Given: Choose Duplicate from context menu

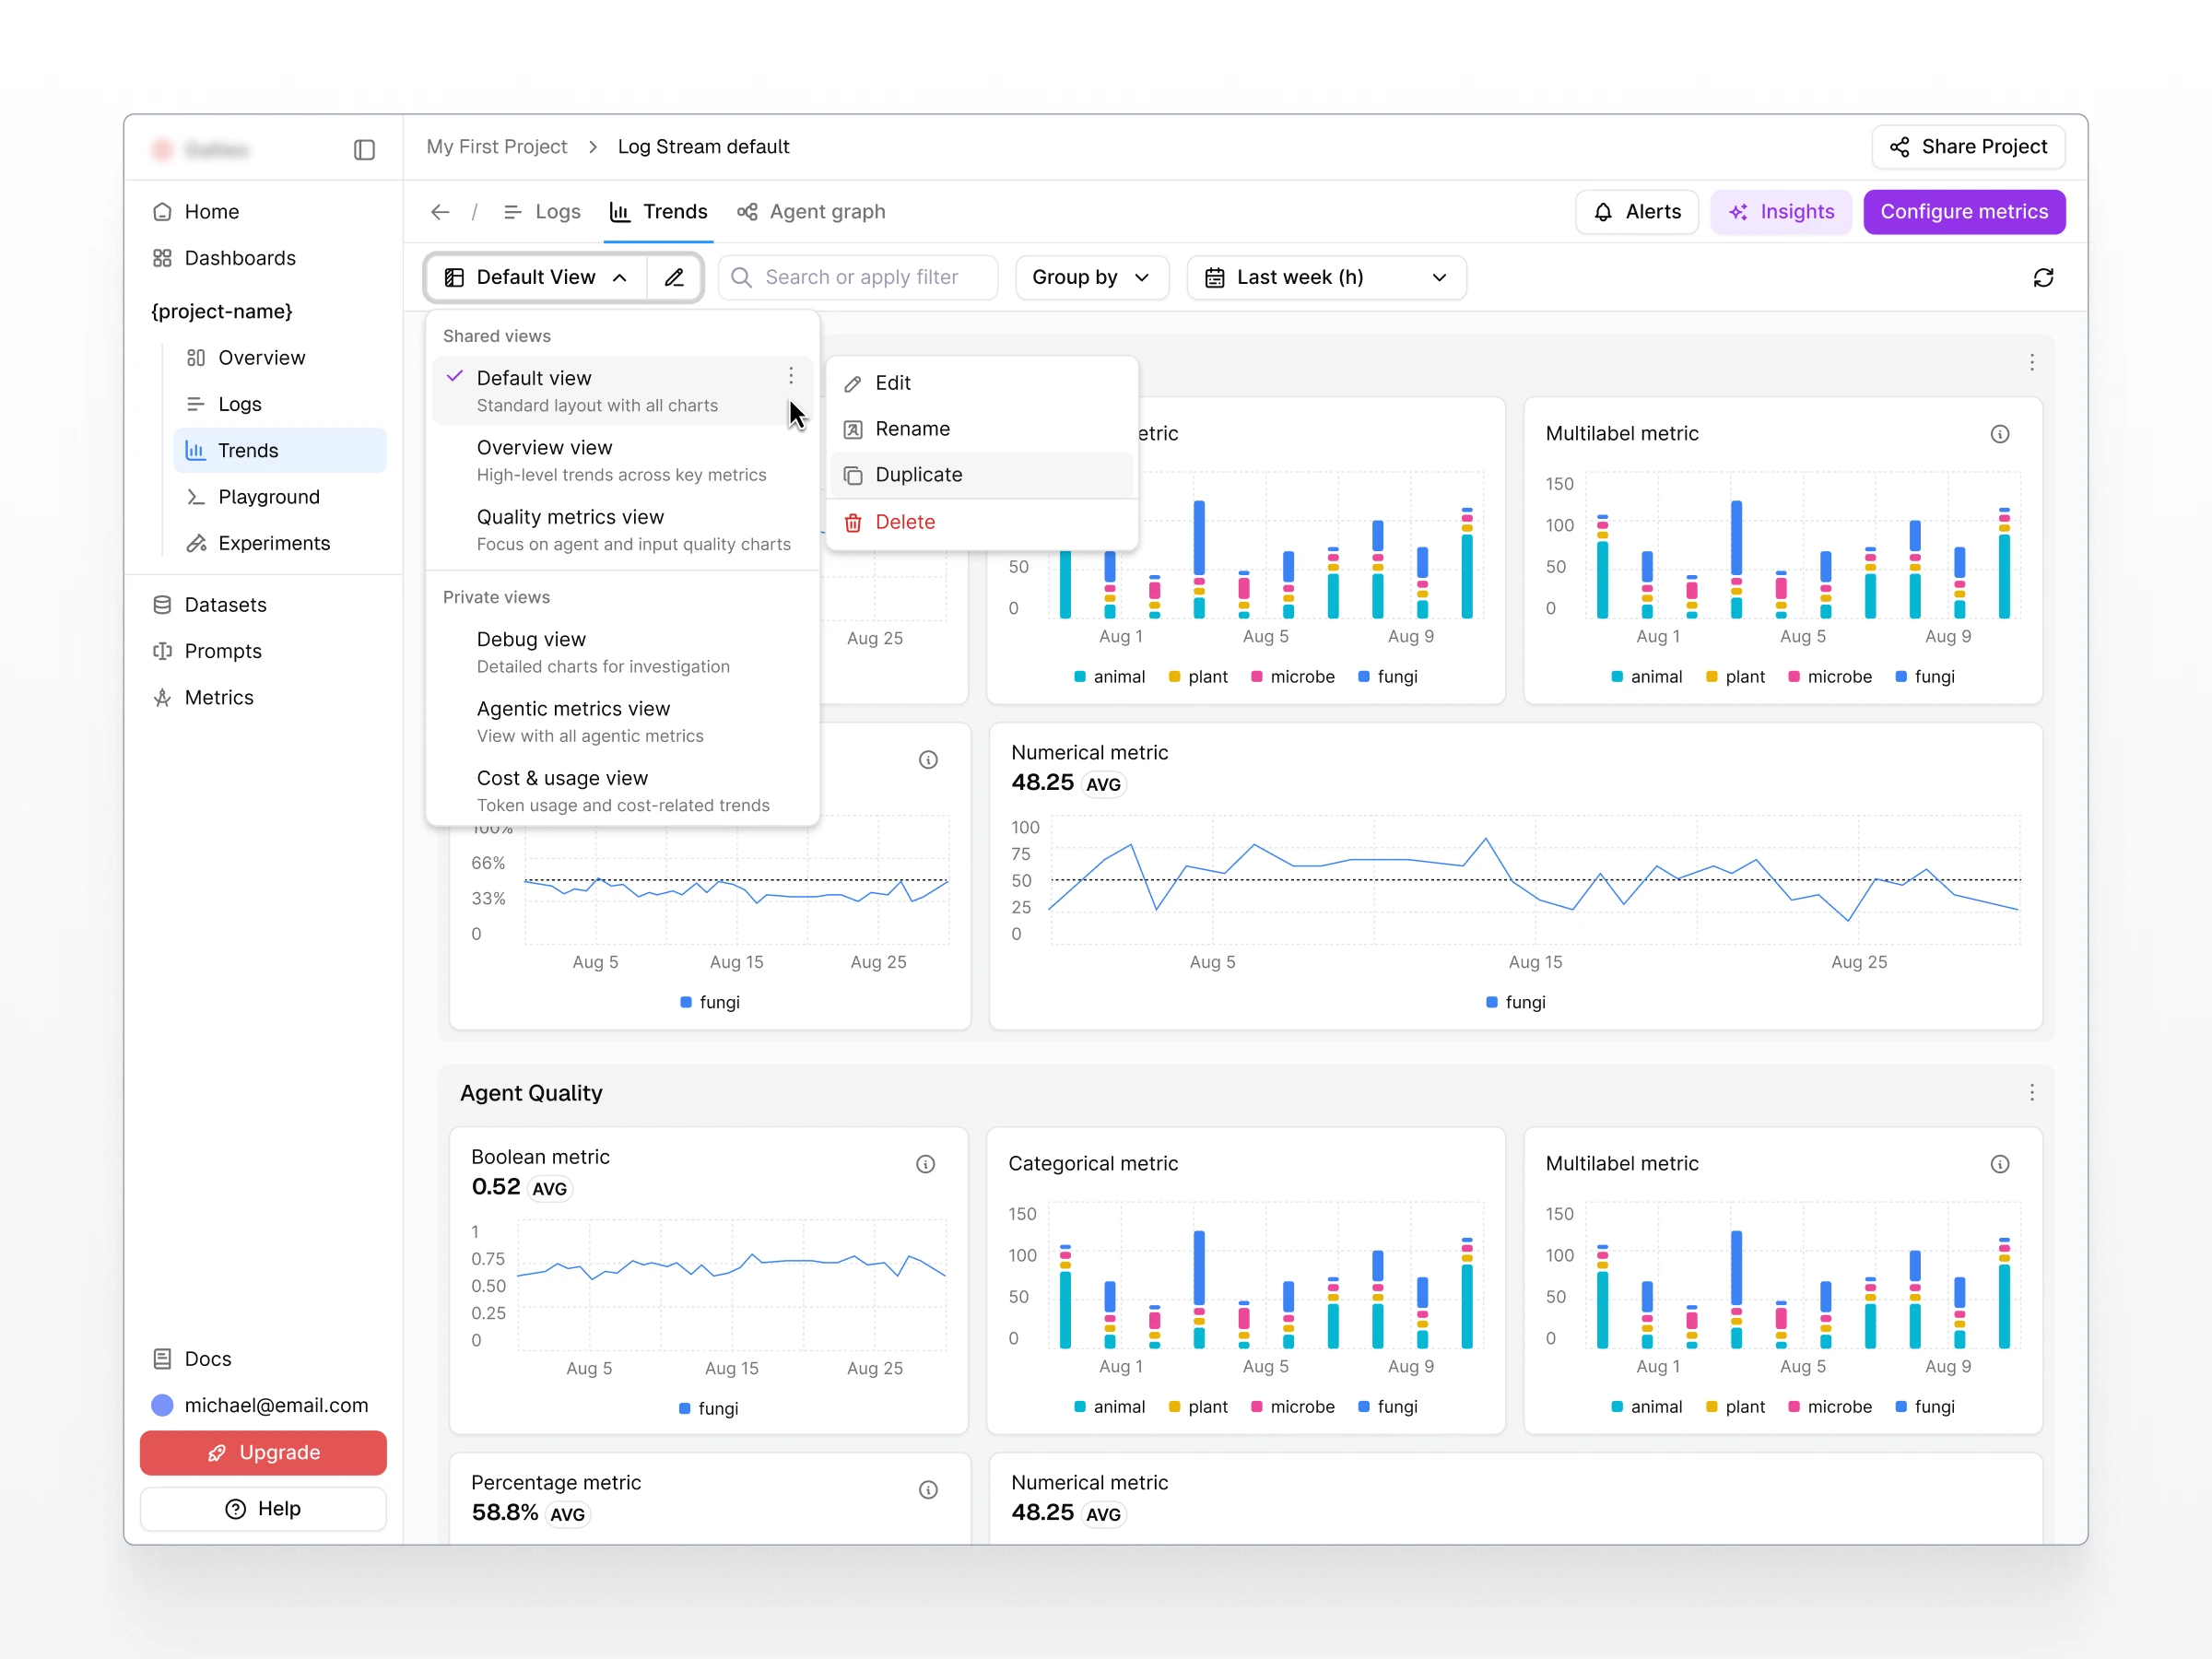Looking at the screenshot, I should click(918, 475).
